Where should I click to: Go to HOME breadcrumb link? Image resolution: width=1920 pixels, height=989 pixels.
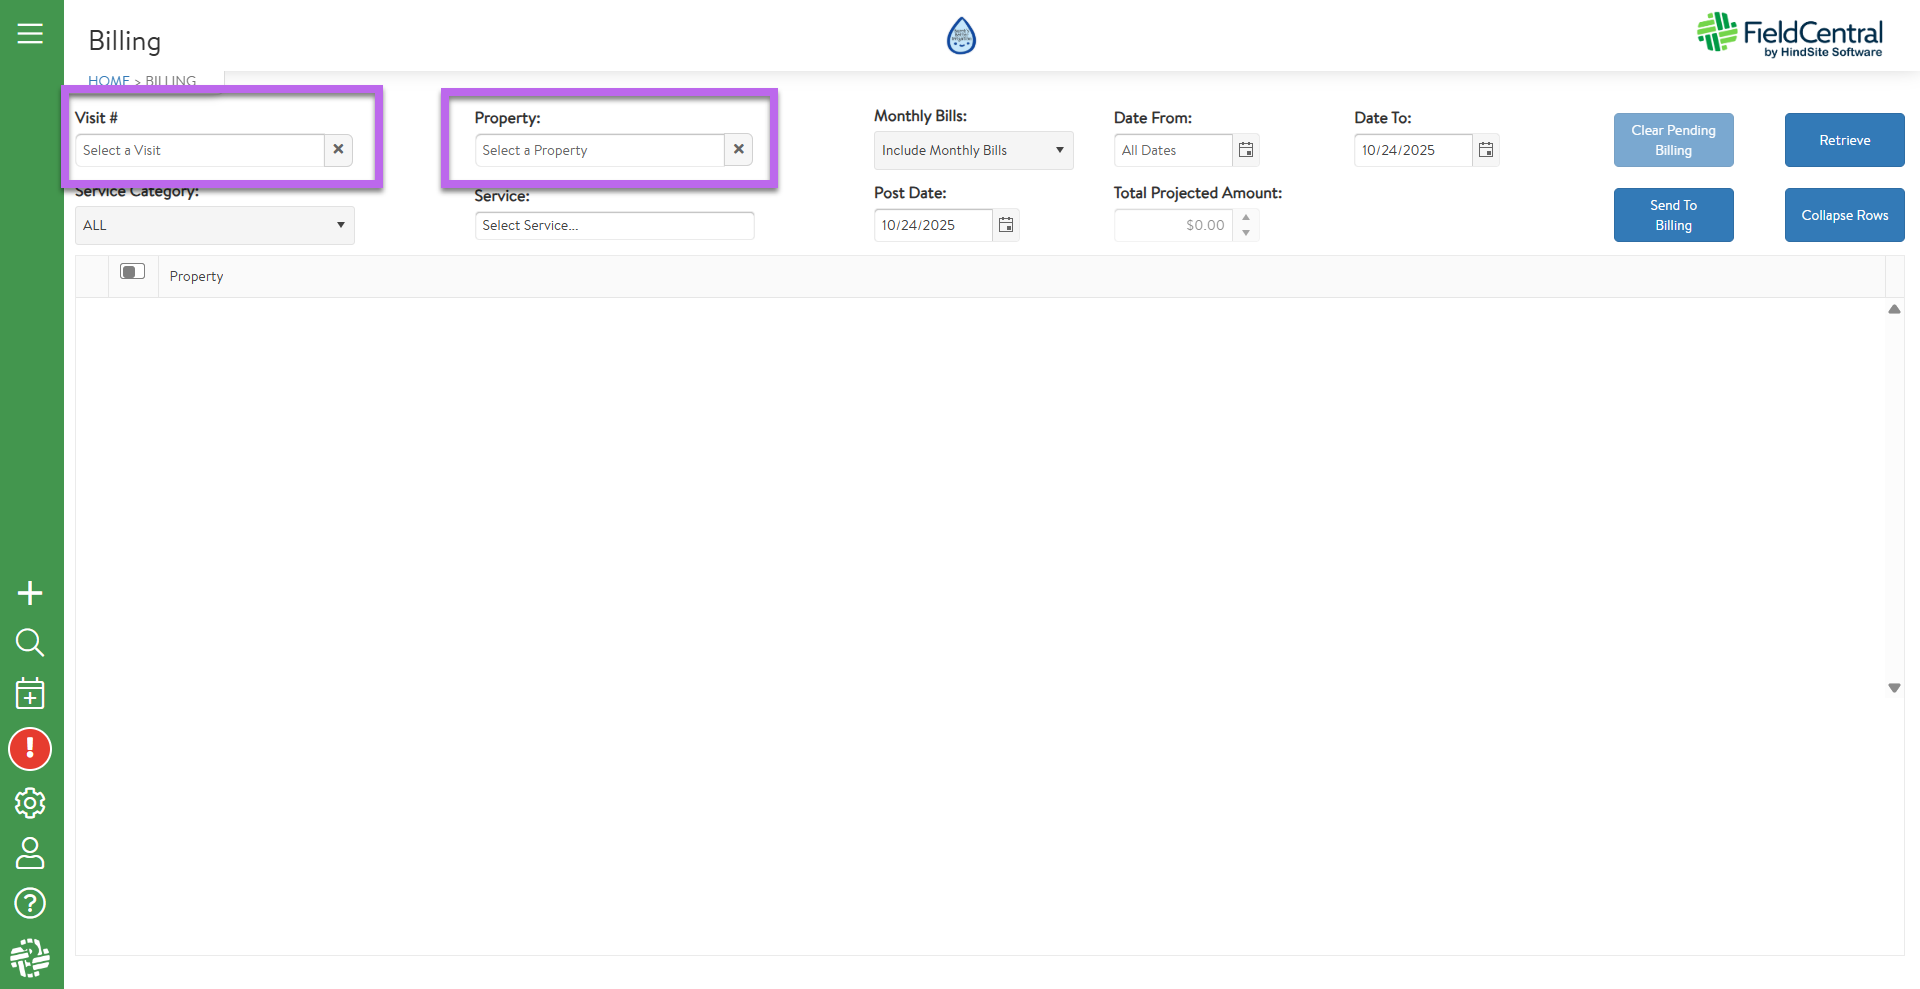coord(108,81)
